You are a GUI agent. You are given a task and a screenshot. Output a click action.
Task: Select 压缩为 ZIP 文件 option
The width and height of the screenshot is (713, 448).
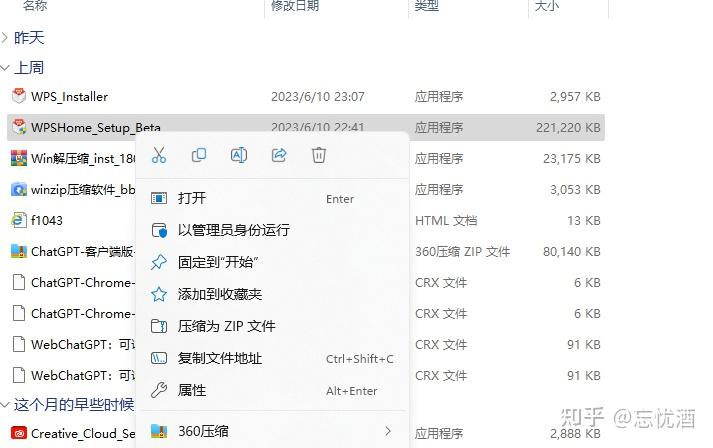point(272,326)
